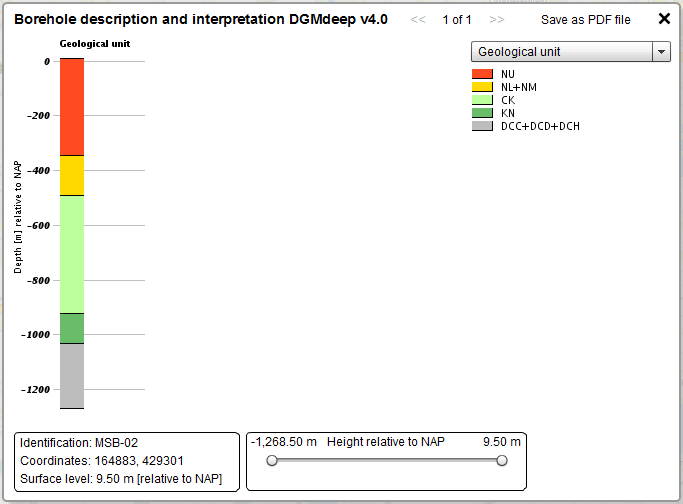Click the red NU legend swatch
This screenshot has height=504, width=683.
483,74
